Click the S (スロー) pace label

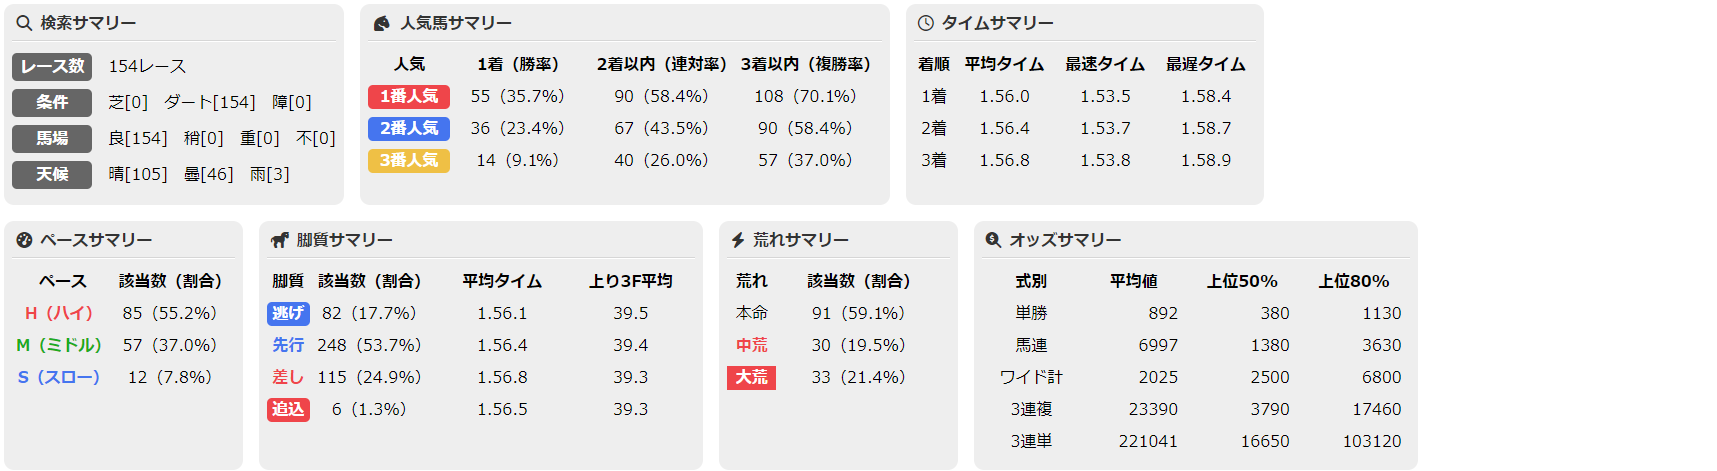[x=59, y=377]
